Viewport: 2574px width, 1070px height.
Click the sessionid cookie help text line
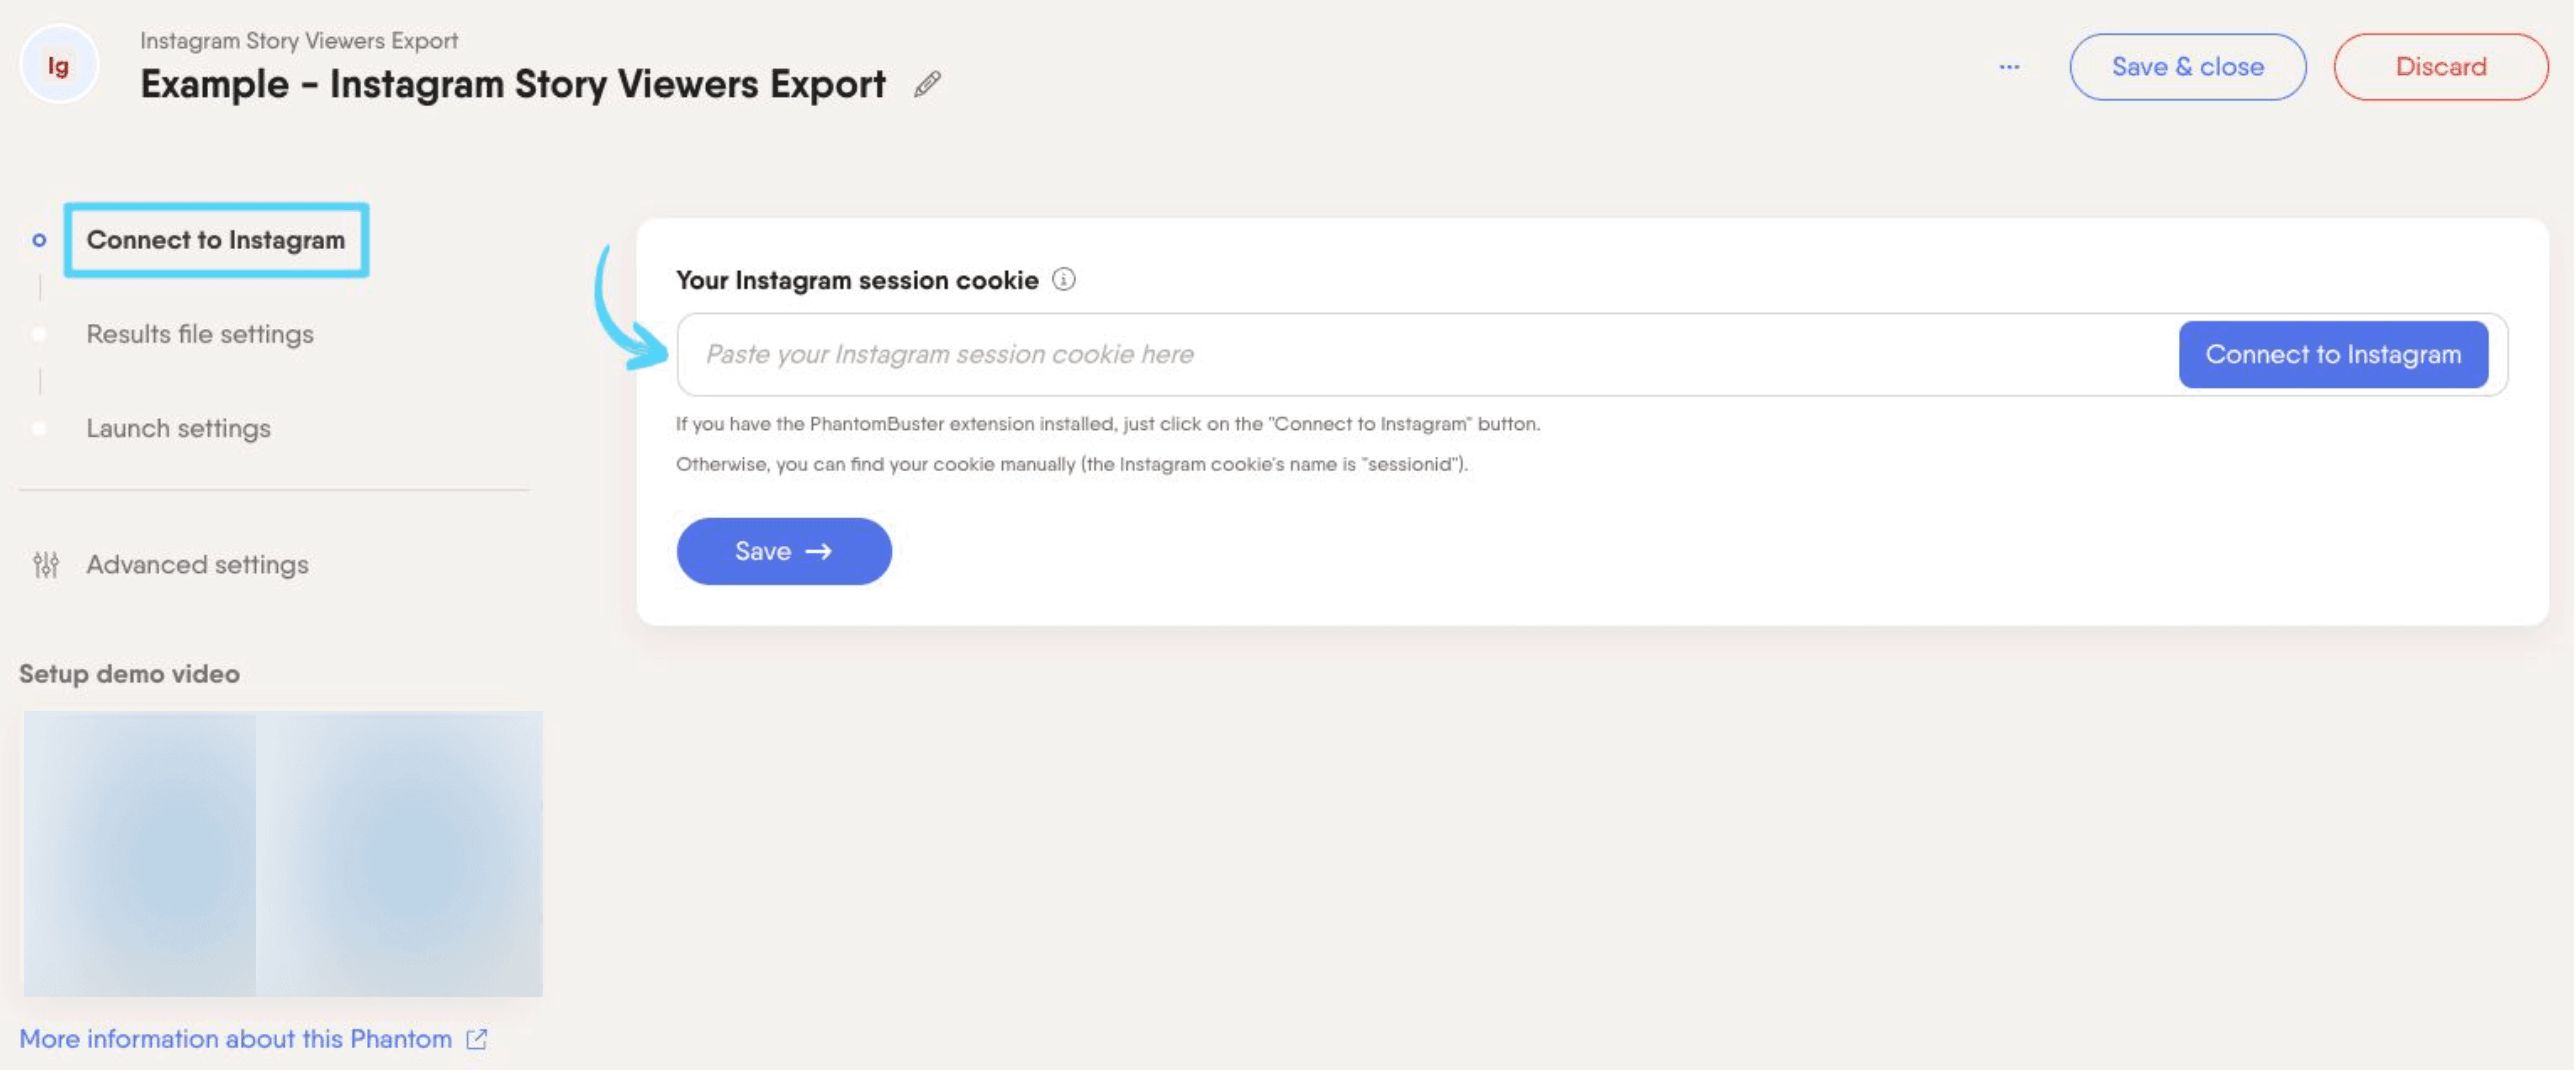[x=1072, y=464]
